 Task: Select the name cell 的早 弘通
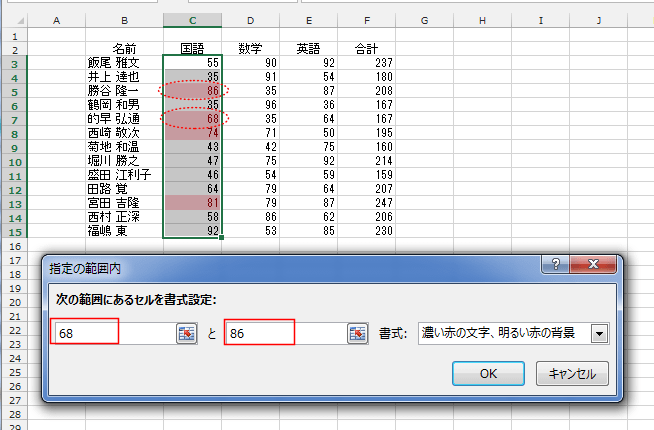pos(124,119)
